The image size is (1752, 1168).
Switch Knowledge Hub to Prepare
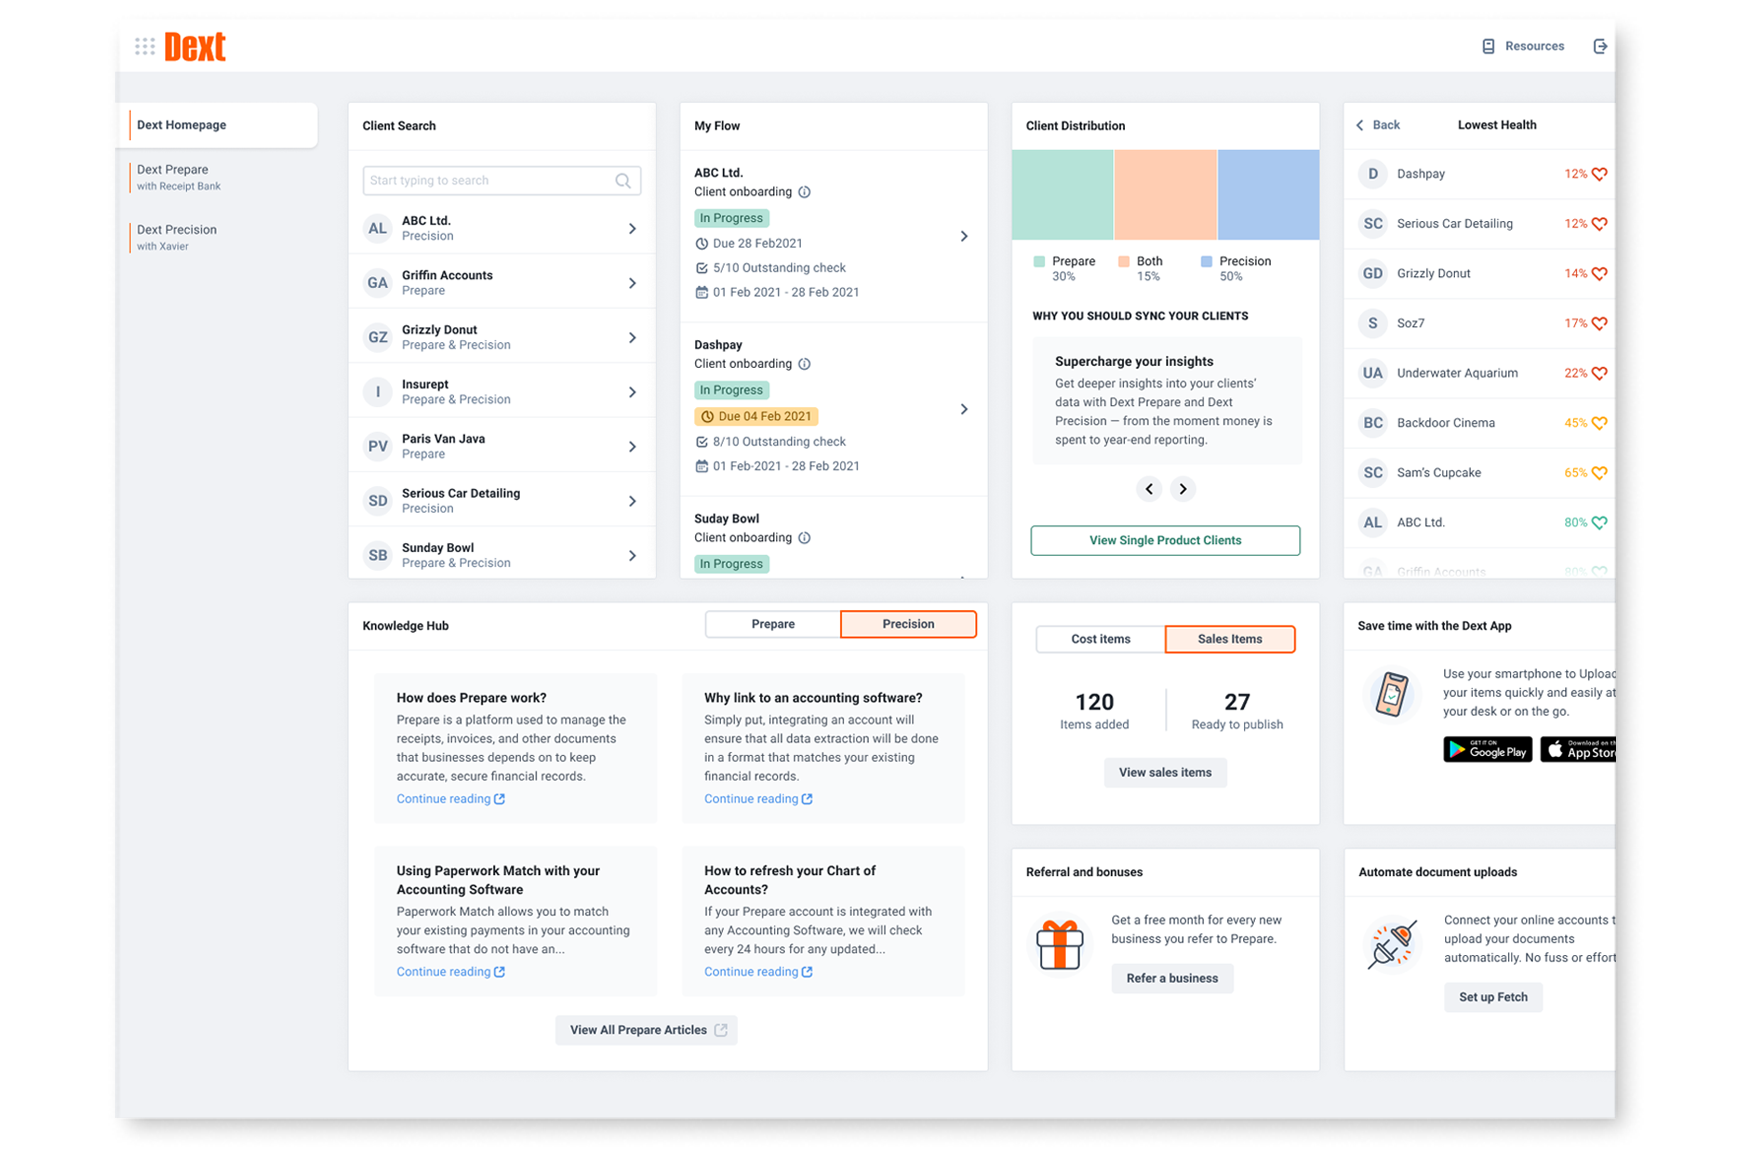tap(773, 624)
